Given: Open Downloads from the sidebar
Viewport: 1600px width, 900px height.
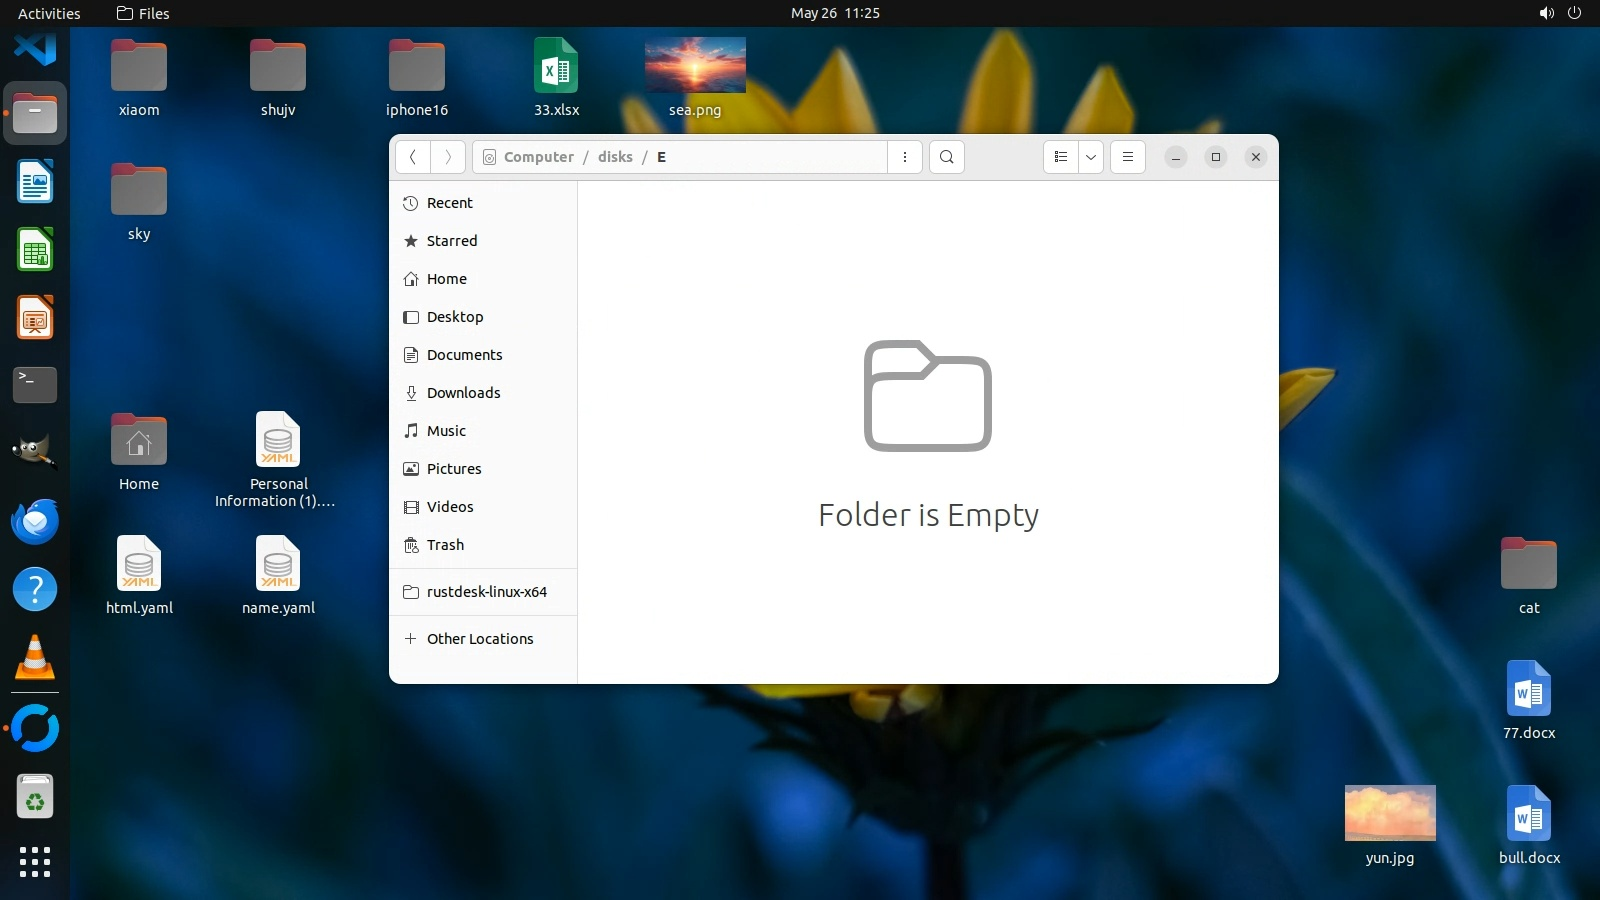Looking at the screenshot, I should pyautogui.click(x=463, y=393).
